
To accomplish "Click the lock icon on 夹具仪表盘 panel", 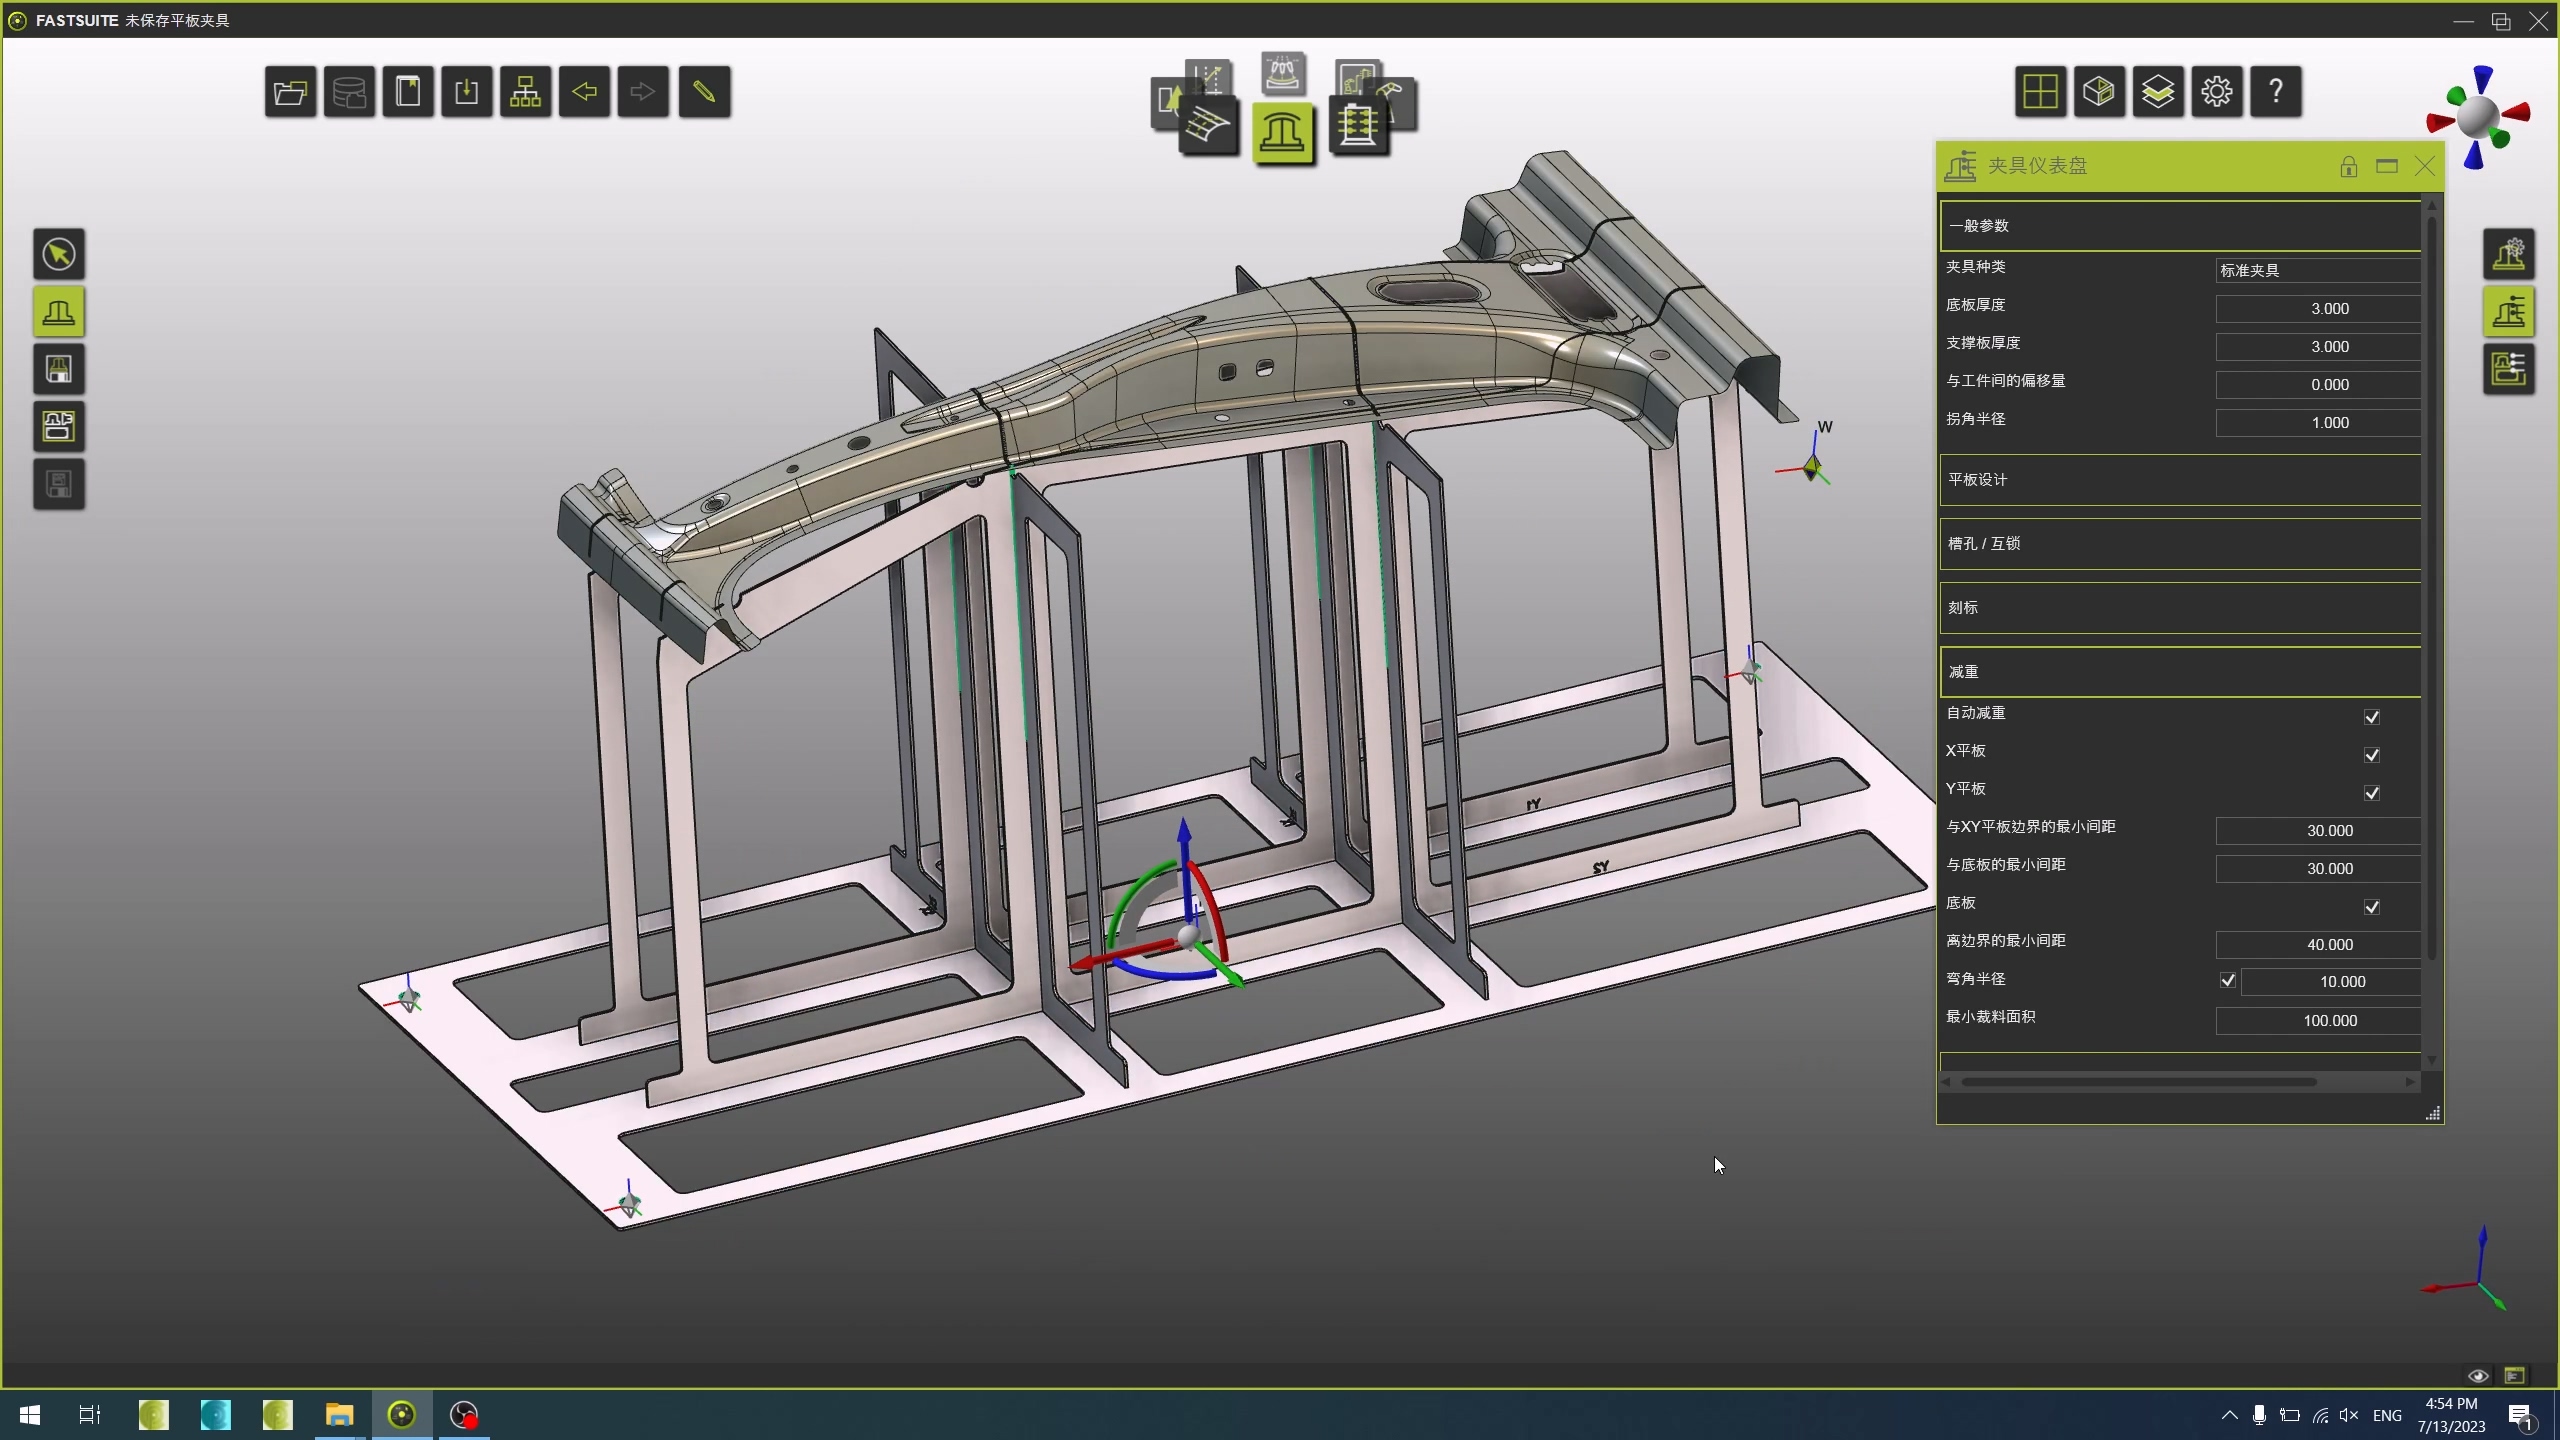I will pos(2348,167).
